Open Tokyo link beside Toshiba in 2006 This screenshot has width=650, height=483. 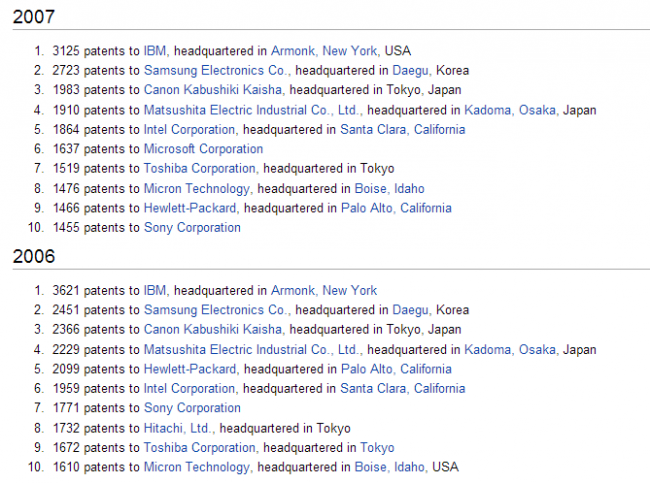tap(377, 448)
